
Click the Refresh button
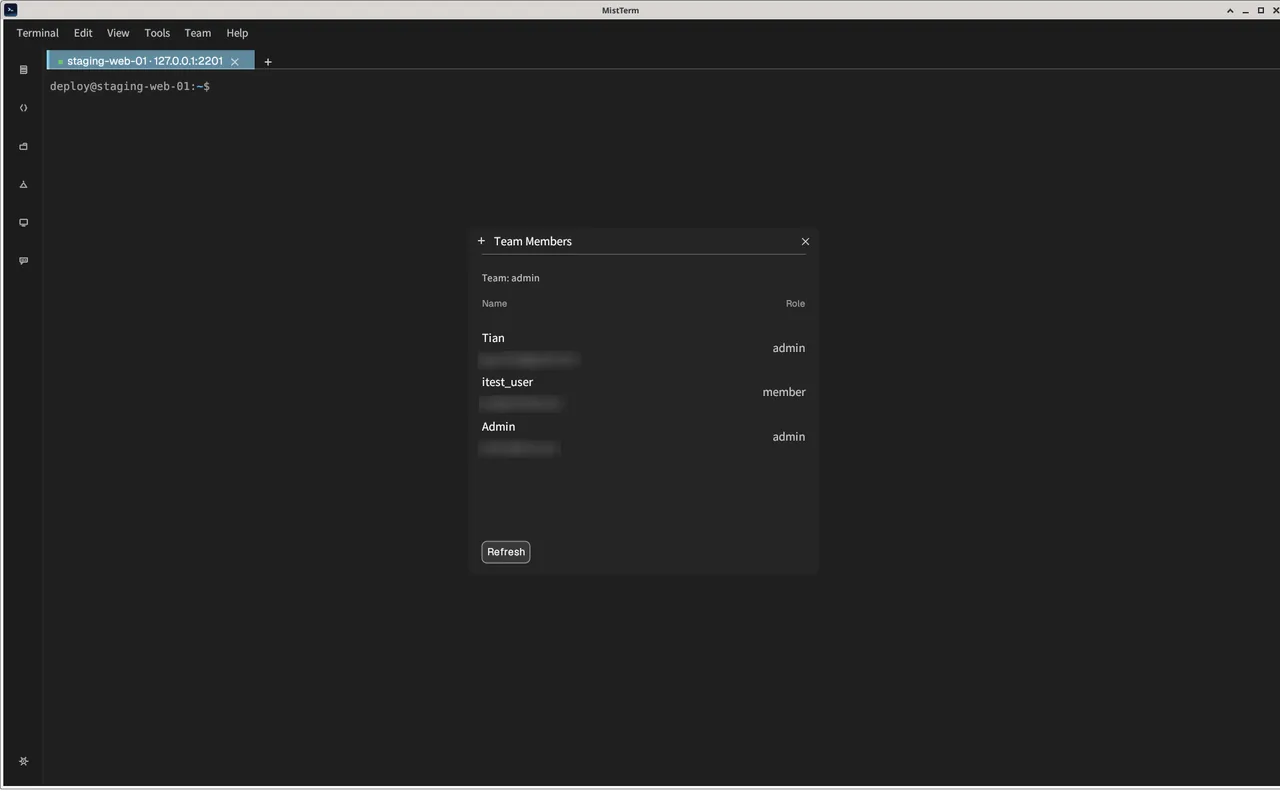pyautogui.click(x=506, y=552)
